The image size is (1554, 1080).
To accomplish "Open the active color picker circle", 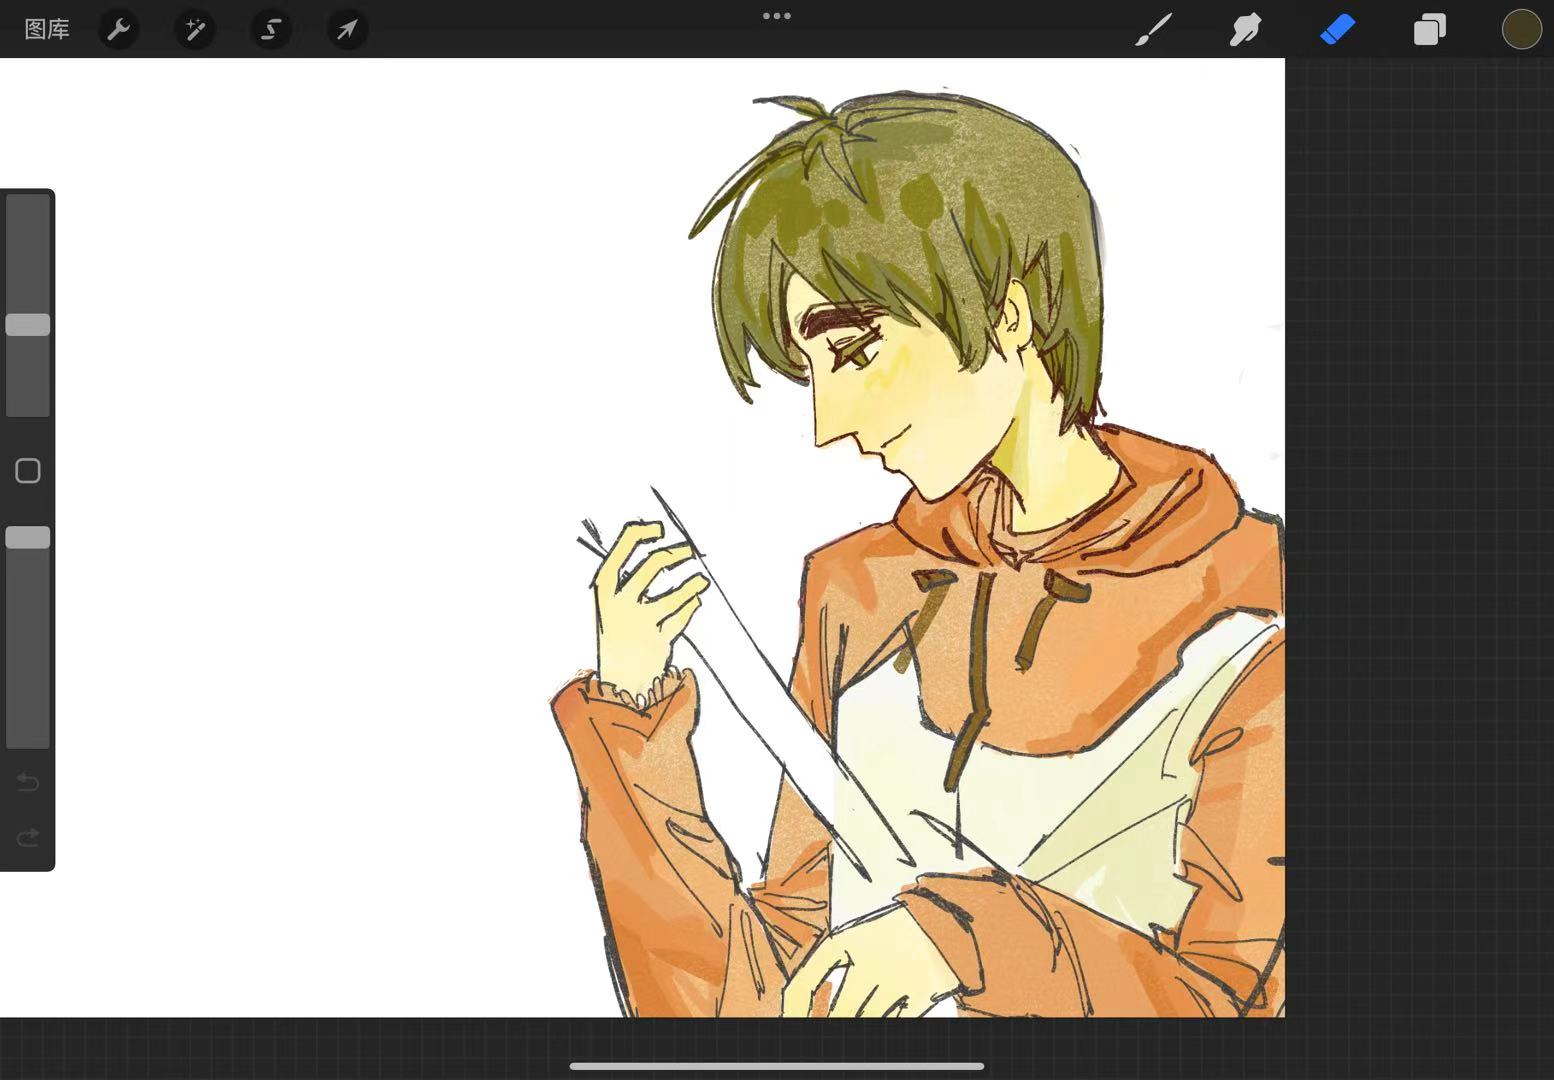I will 1521,30.
